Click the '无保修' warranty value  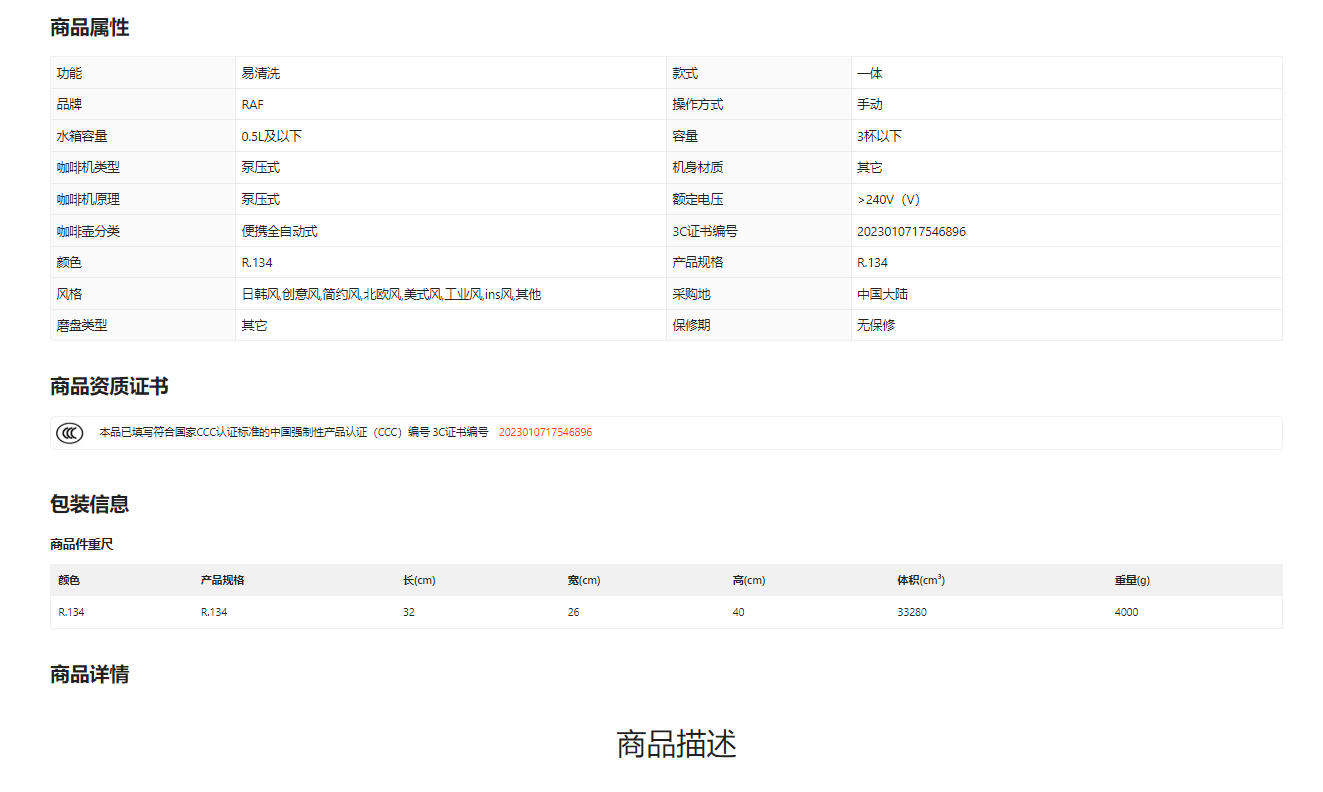(x=877, y=325)
